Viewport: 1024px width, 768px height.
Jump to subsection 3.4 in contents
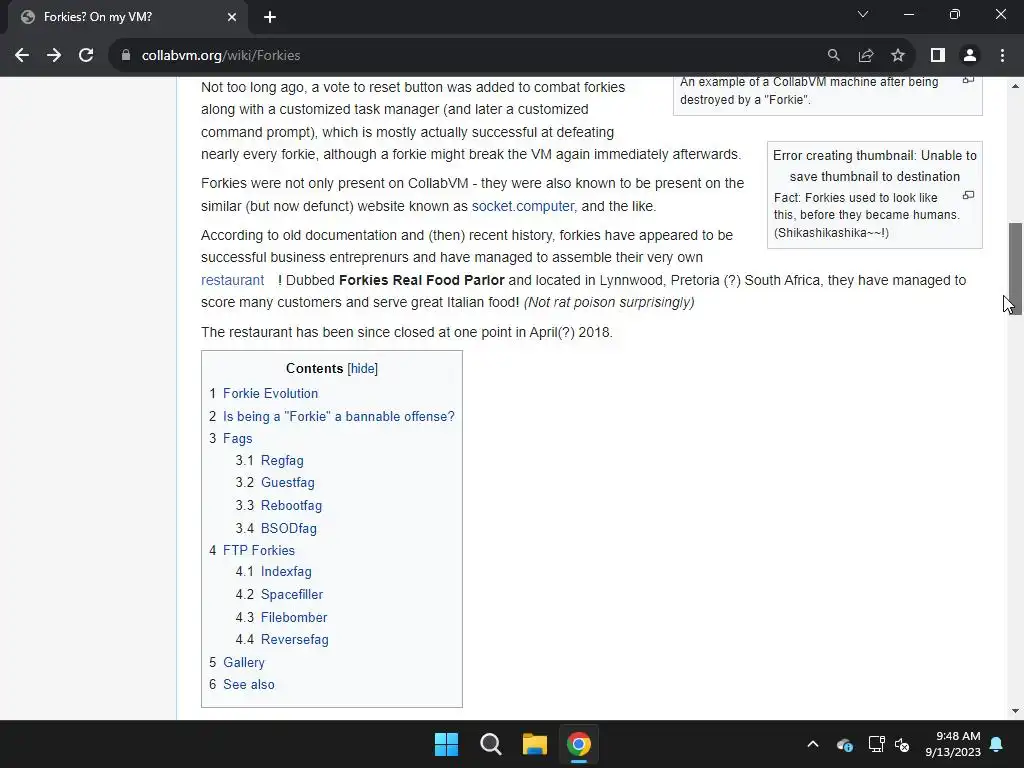[289, 528]
